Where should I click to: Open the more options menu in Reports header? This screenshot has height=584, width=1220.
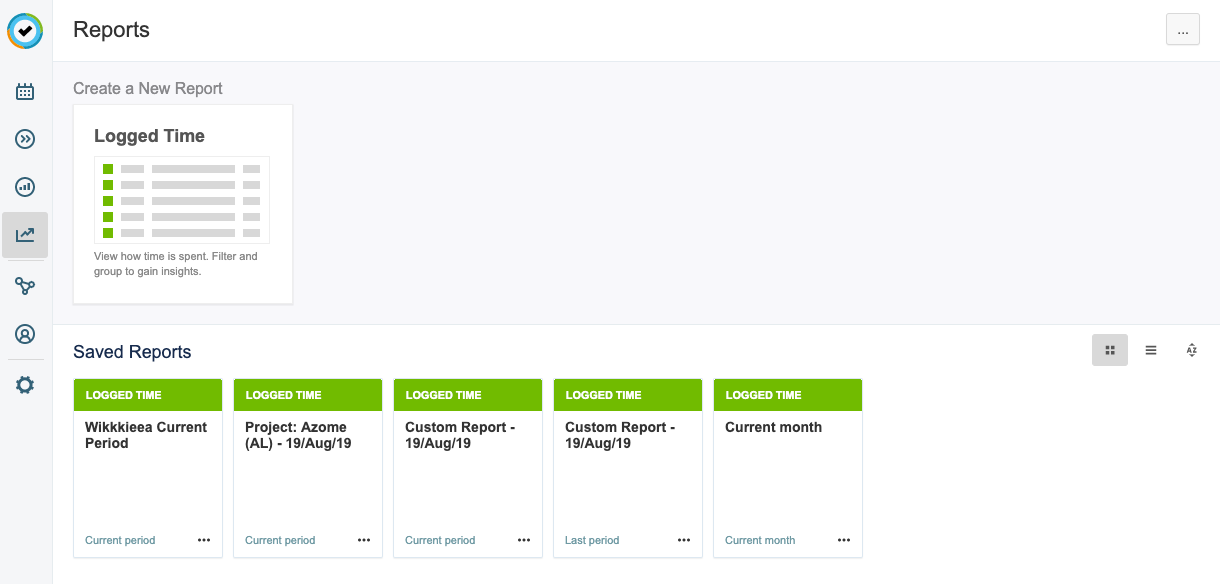[1182, 31]
